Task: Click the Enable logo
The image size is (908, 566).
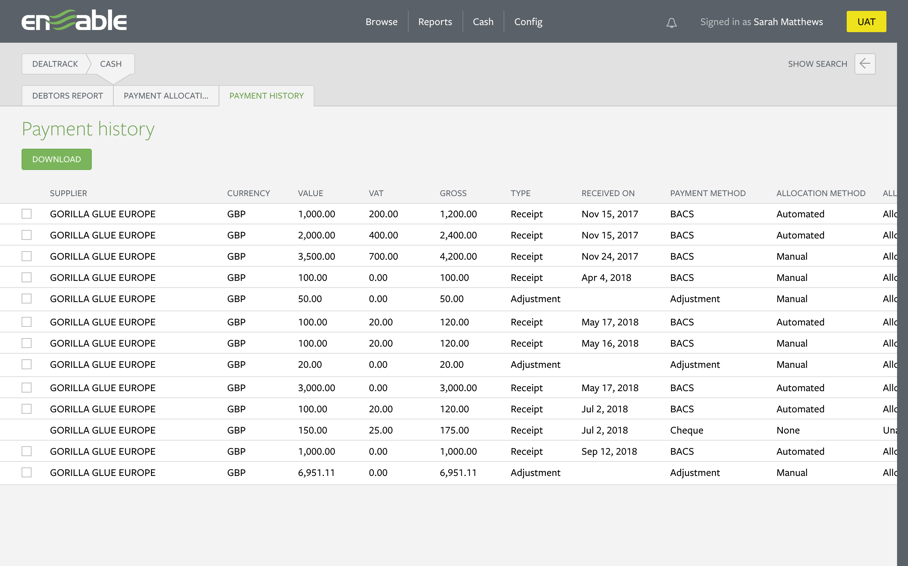Action: 74,21
